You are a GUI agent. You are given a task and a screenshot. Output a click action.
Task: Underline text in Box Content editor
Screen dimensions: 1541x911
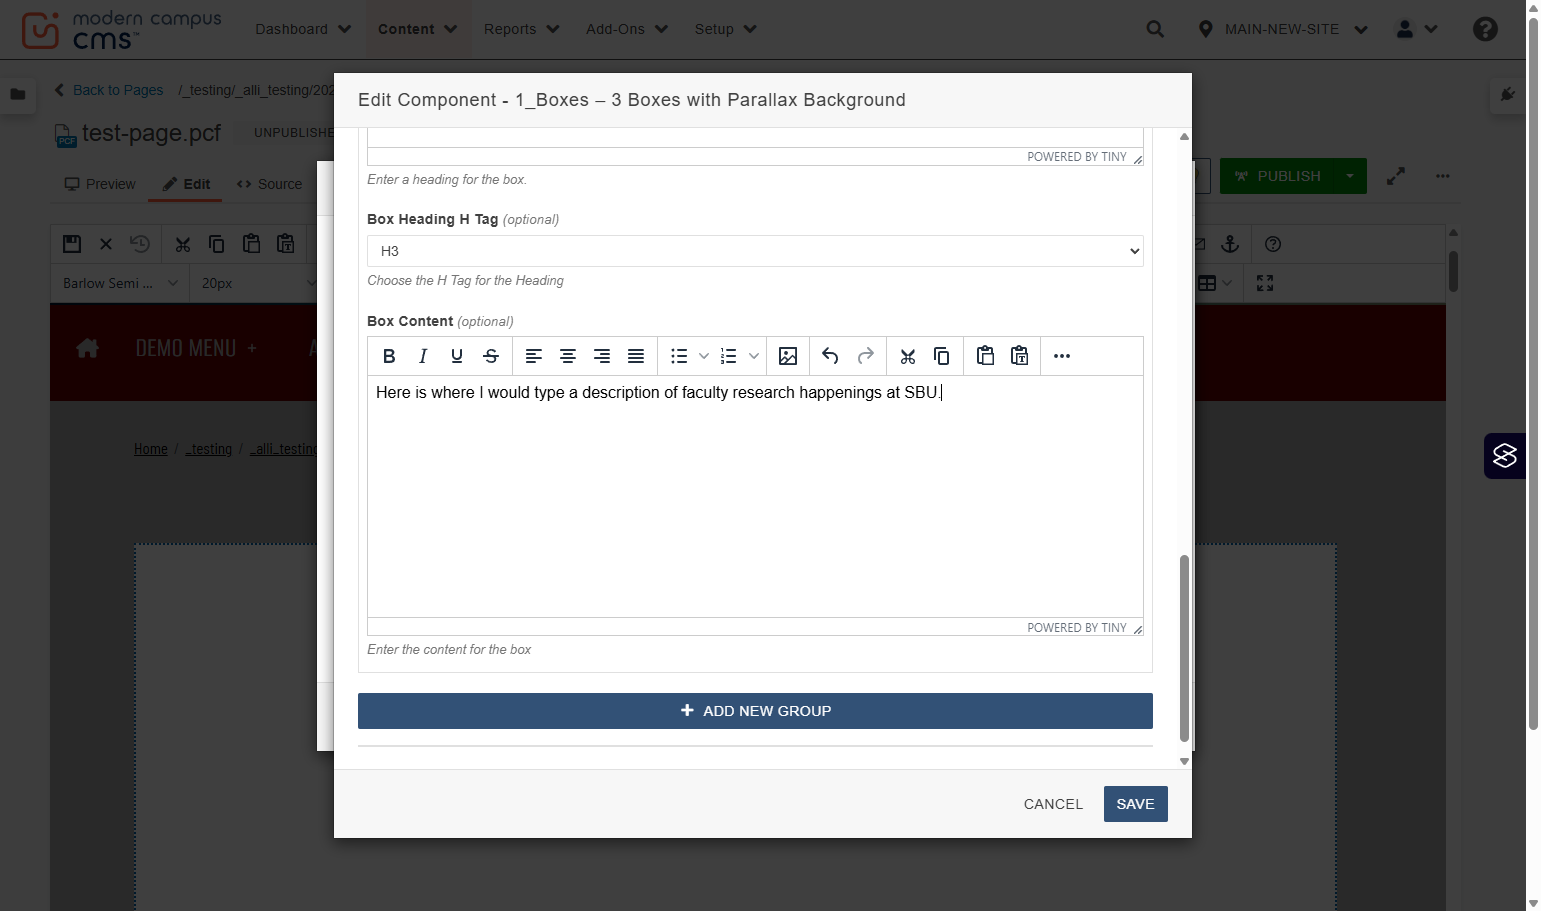click(457, 356)
